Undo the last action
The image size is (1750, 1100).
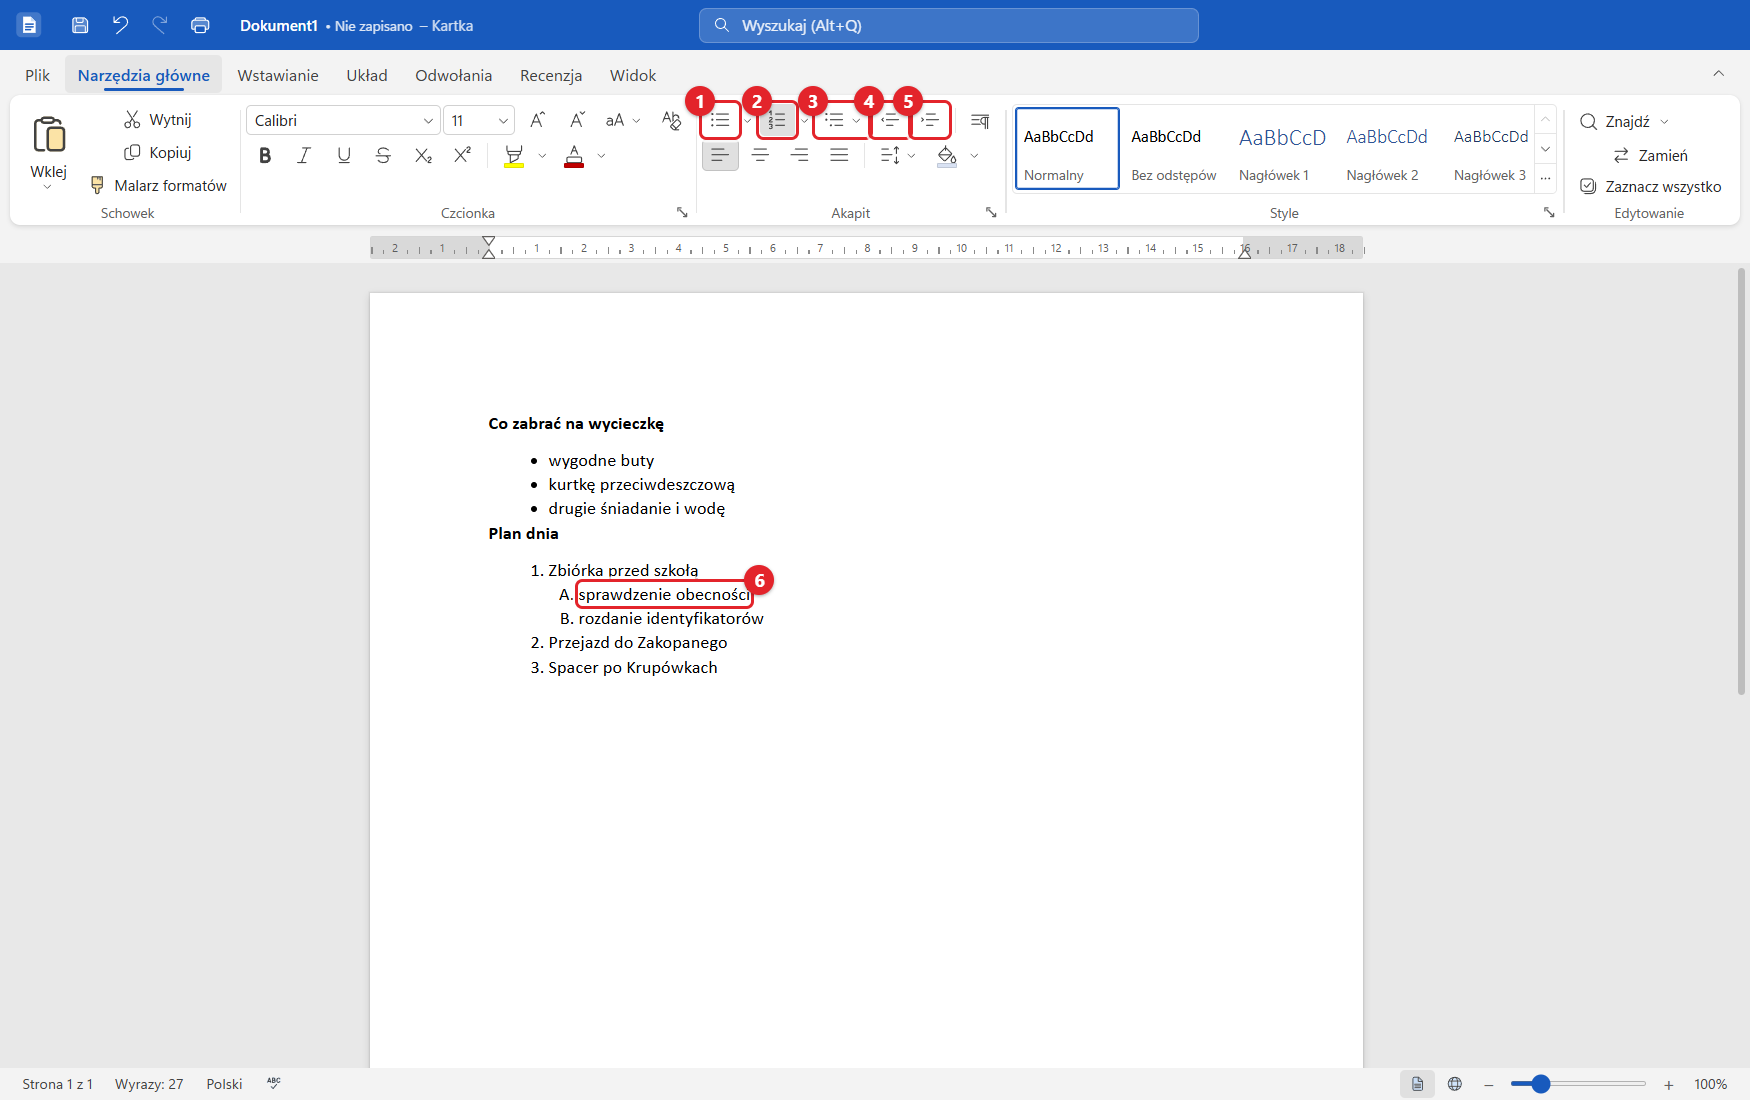[x=120, y=25]
